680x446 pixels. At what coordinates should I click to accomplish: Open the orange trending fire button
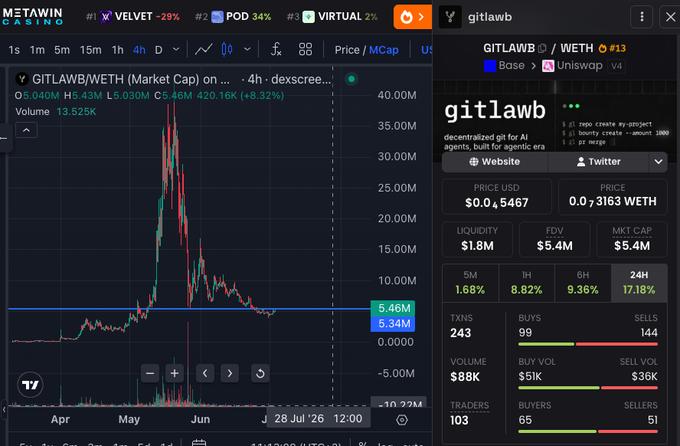point(412,17)
